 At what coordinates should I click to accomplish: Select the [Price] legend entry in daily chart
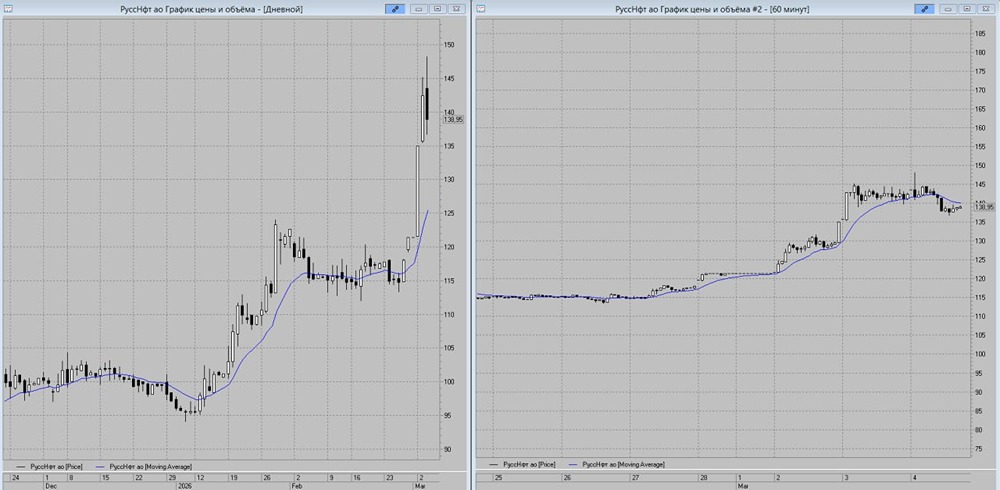(50, 466)
